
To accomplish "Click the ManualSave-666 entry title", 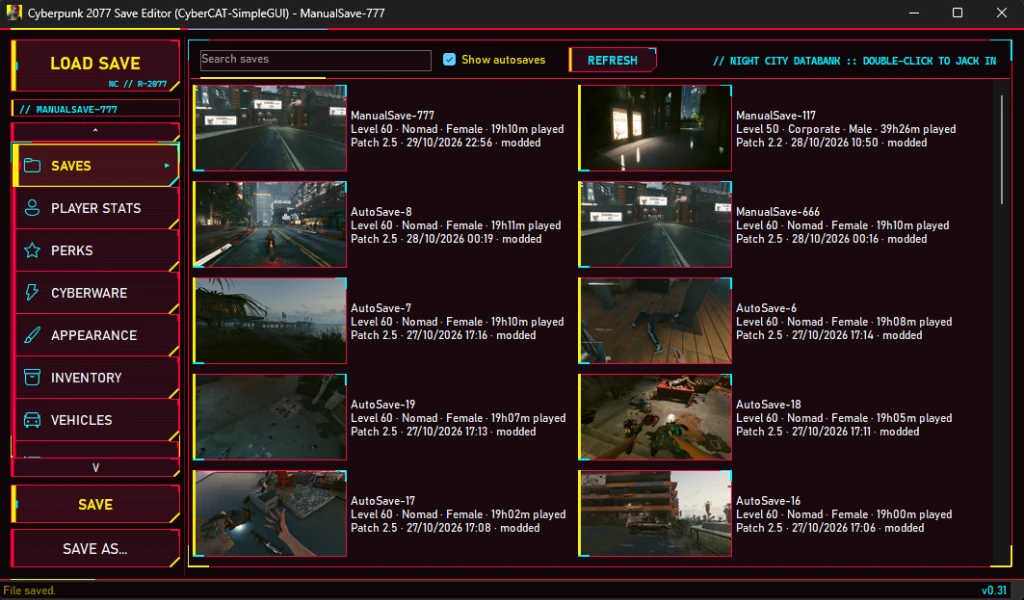I will tap(777, 212).
